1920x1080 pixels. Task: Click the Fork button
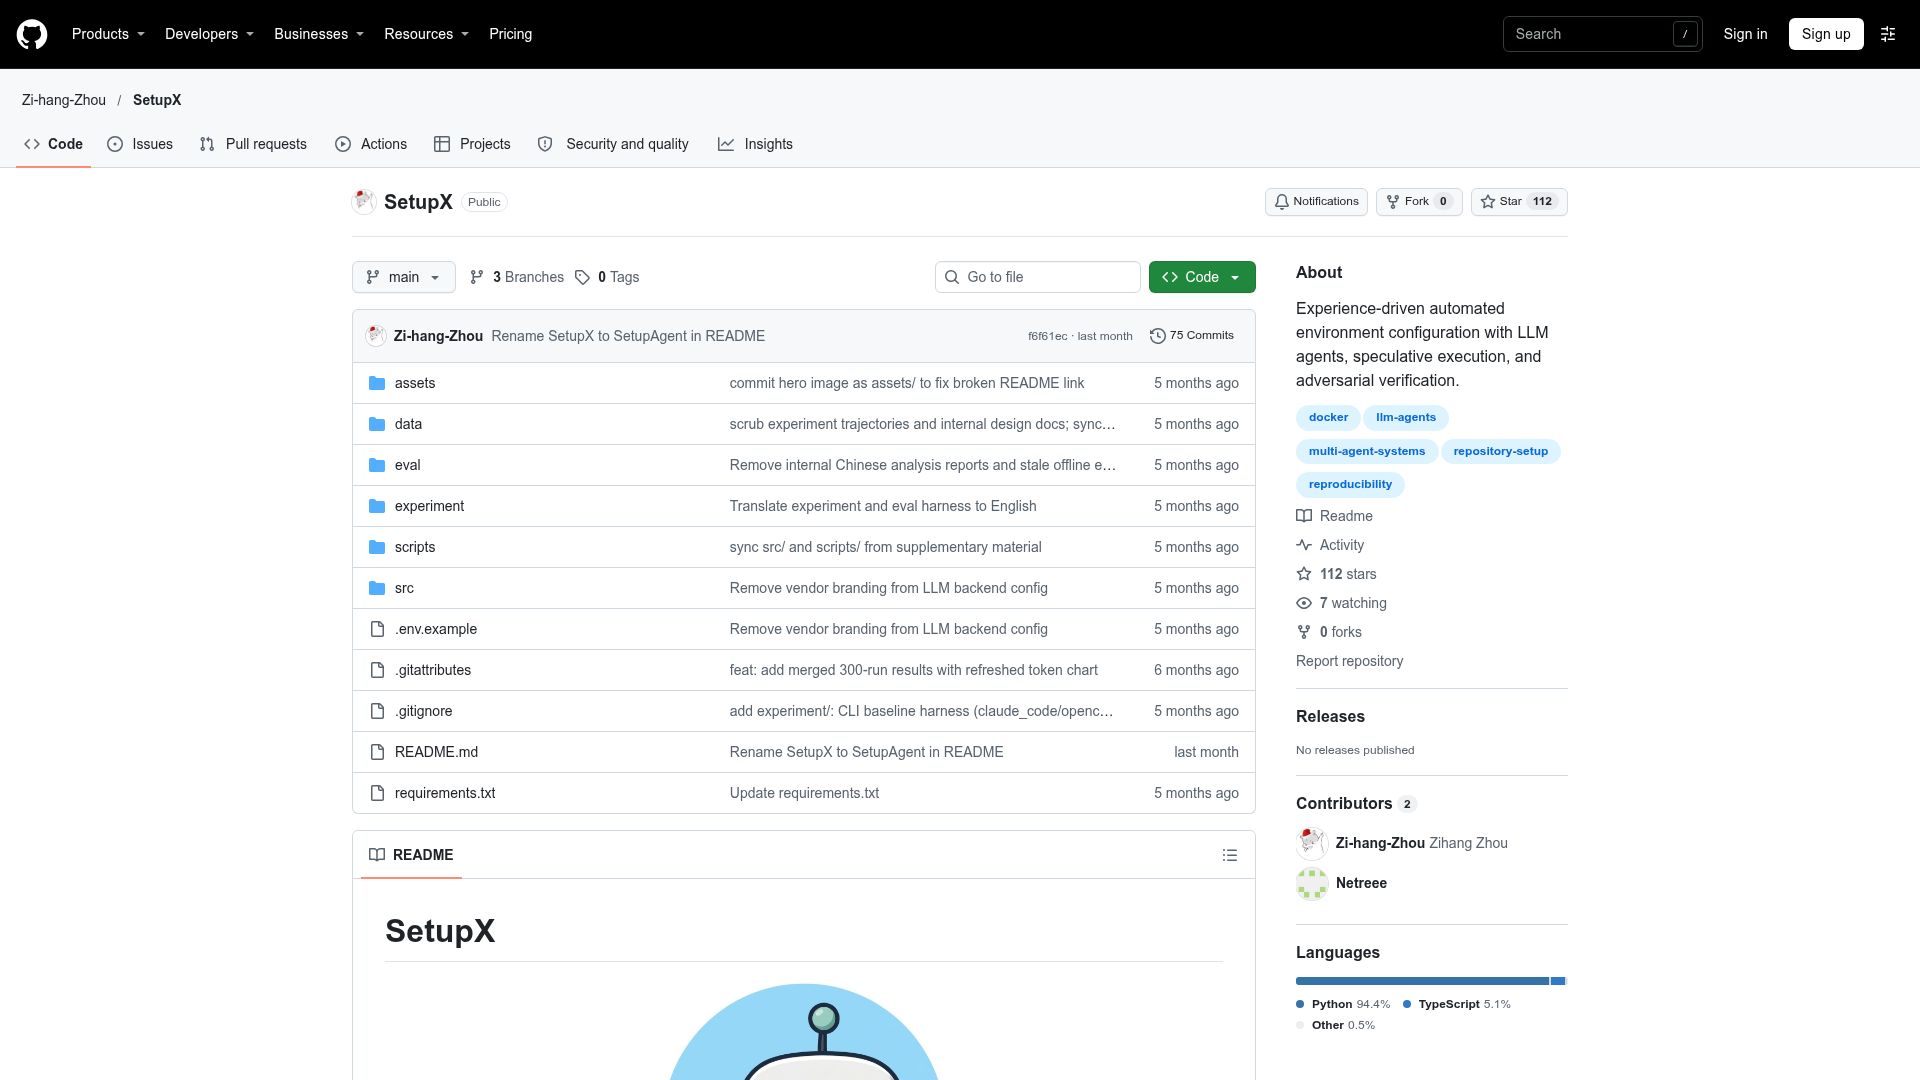click(1419, 202)
